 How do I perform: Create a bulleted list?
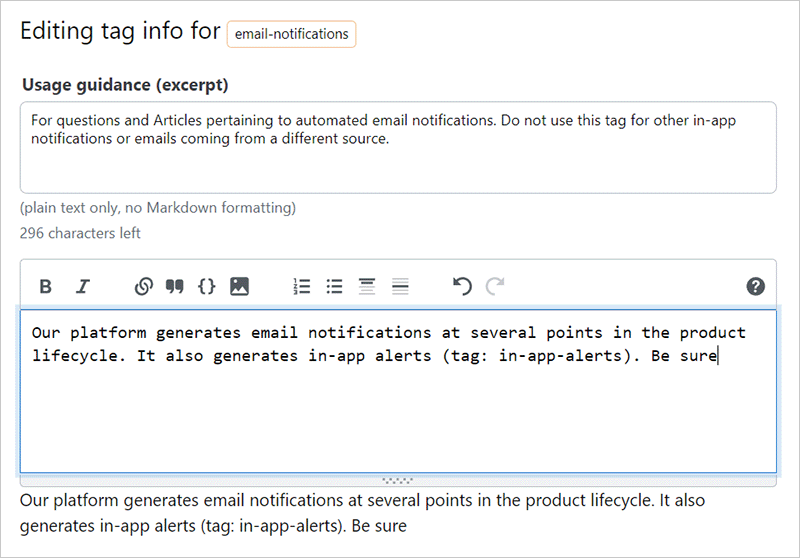(x=335, y=287)
